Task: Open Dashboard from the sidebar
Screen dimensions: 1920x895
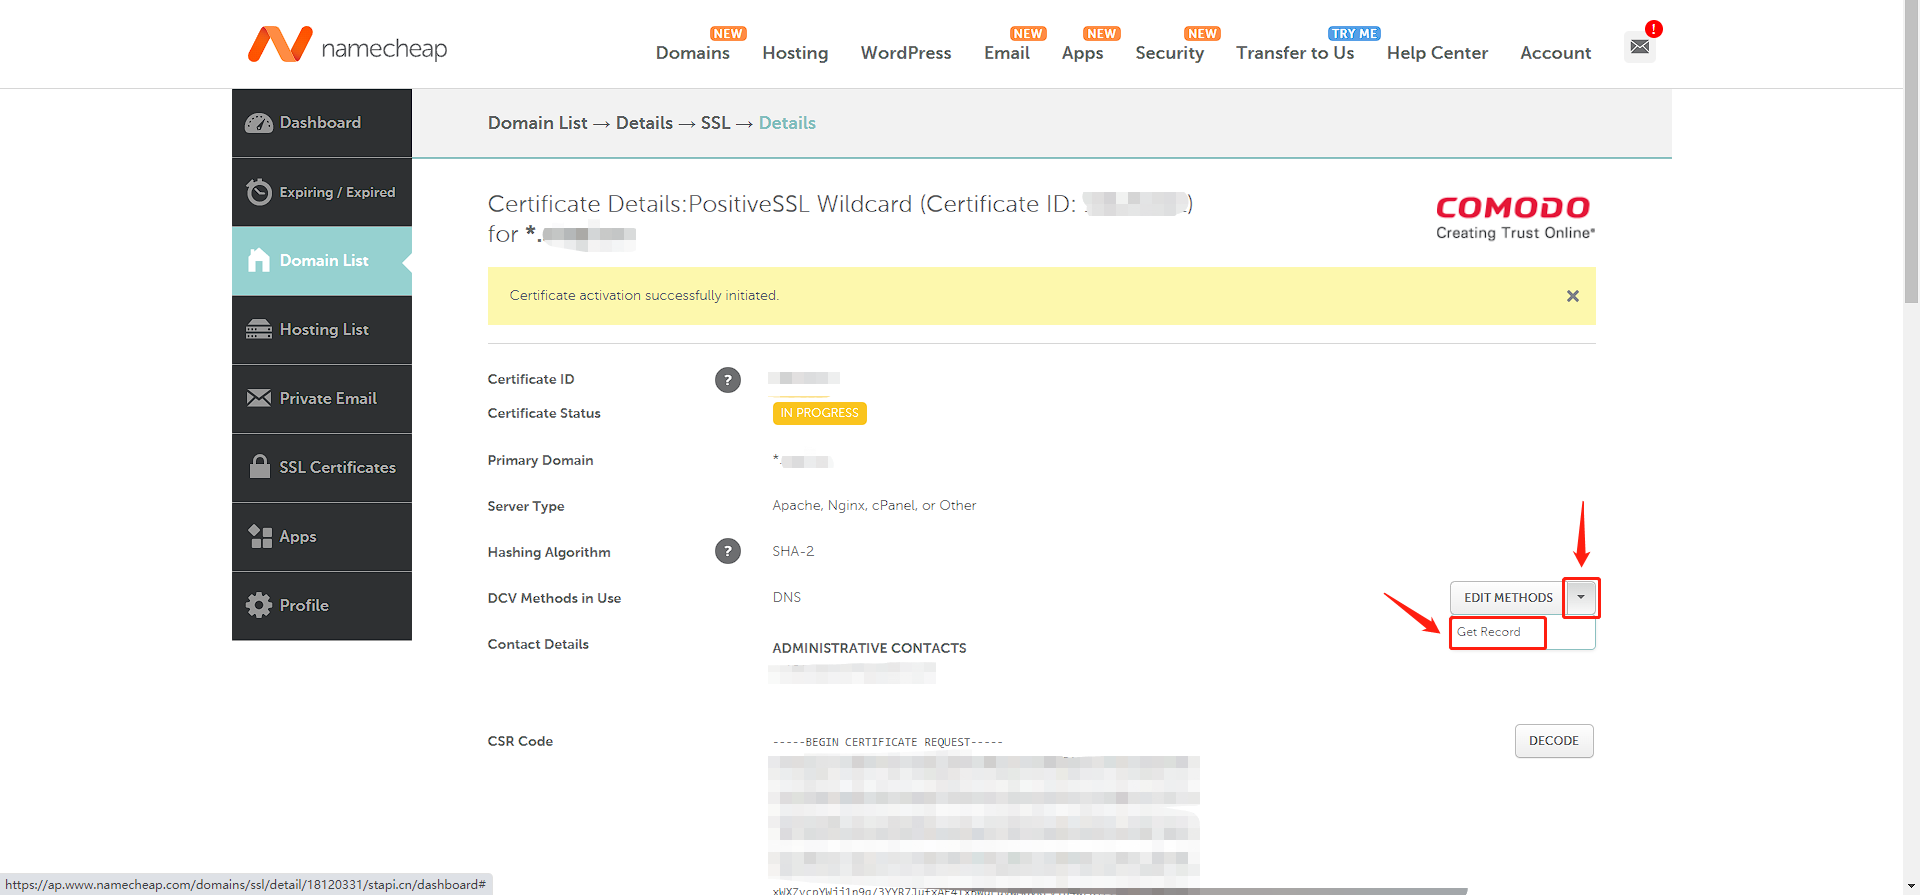Action: (x=322, y=122)
